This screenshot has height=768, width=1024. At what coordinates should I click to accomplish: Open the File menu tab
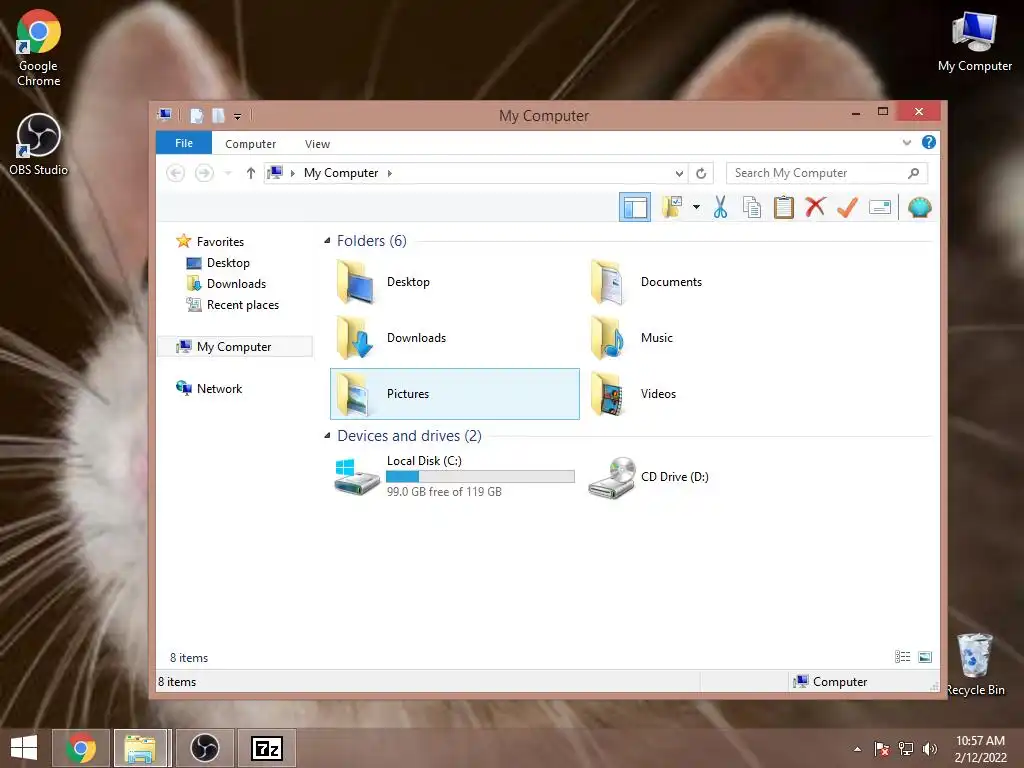184,143
